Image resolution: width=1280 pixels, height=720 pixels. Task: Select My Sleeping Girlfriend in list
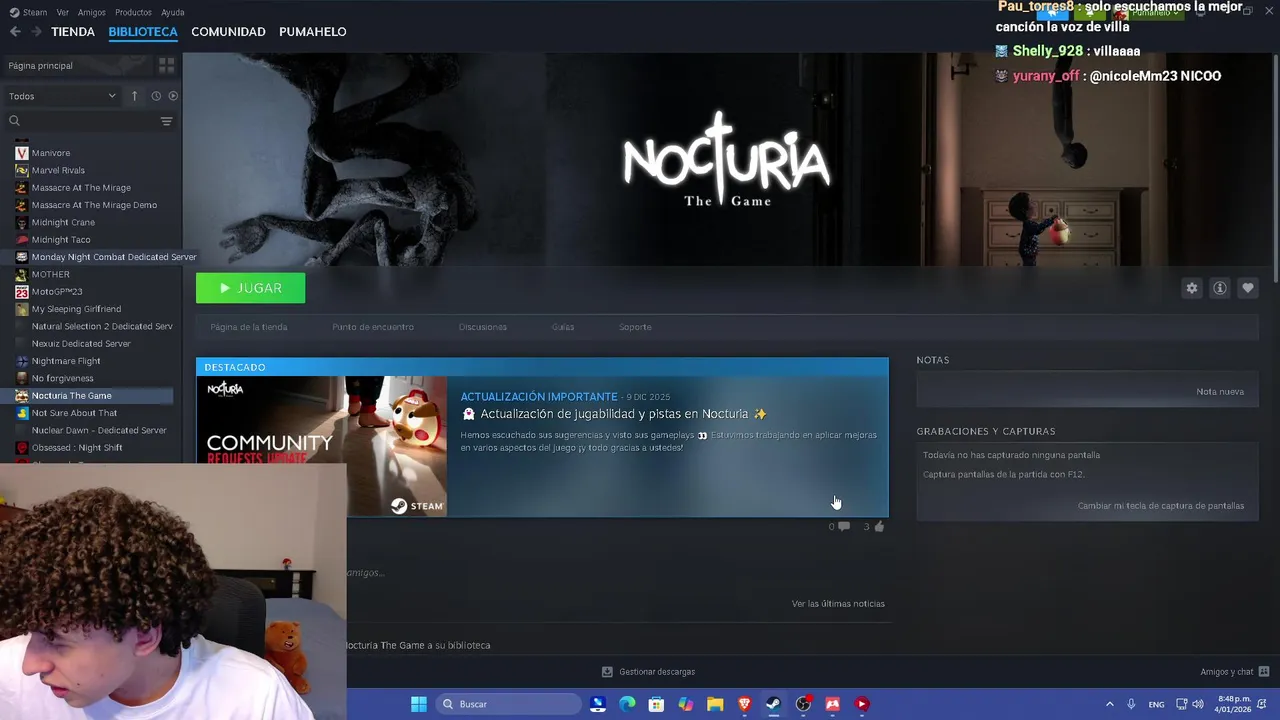pos(76,309)
